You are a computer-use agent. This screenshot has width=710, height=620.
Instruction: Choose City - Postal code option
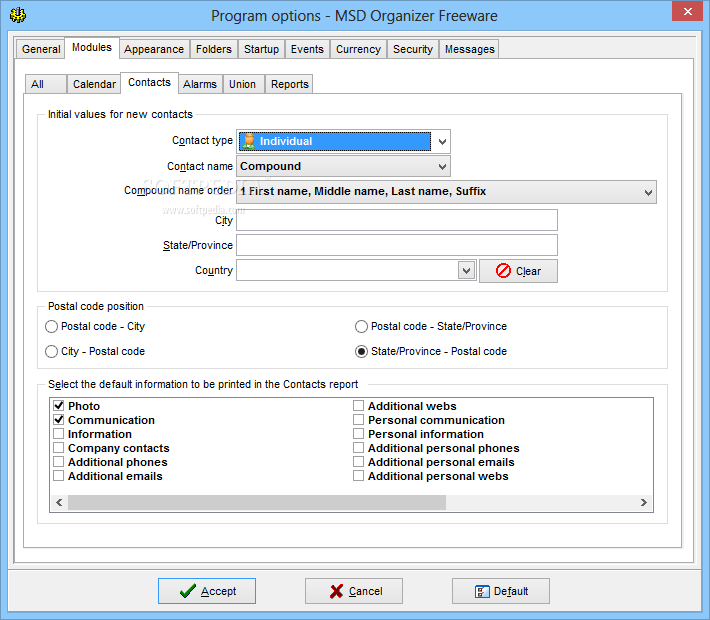click(95, 351)
